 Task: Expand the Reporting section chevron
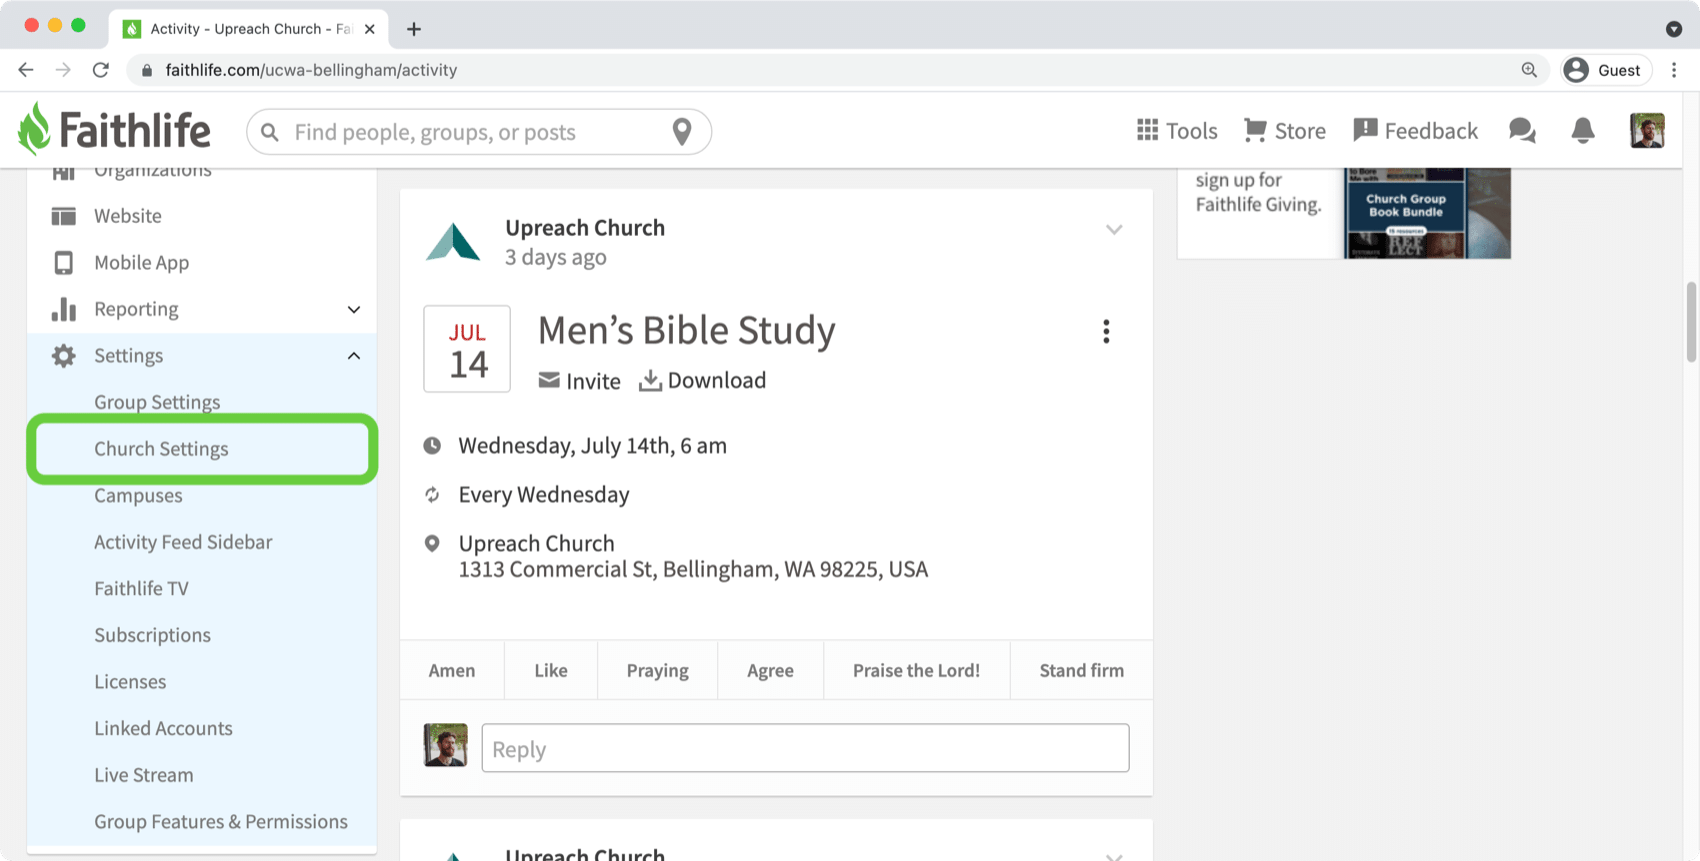coord(354,309)
